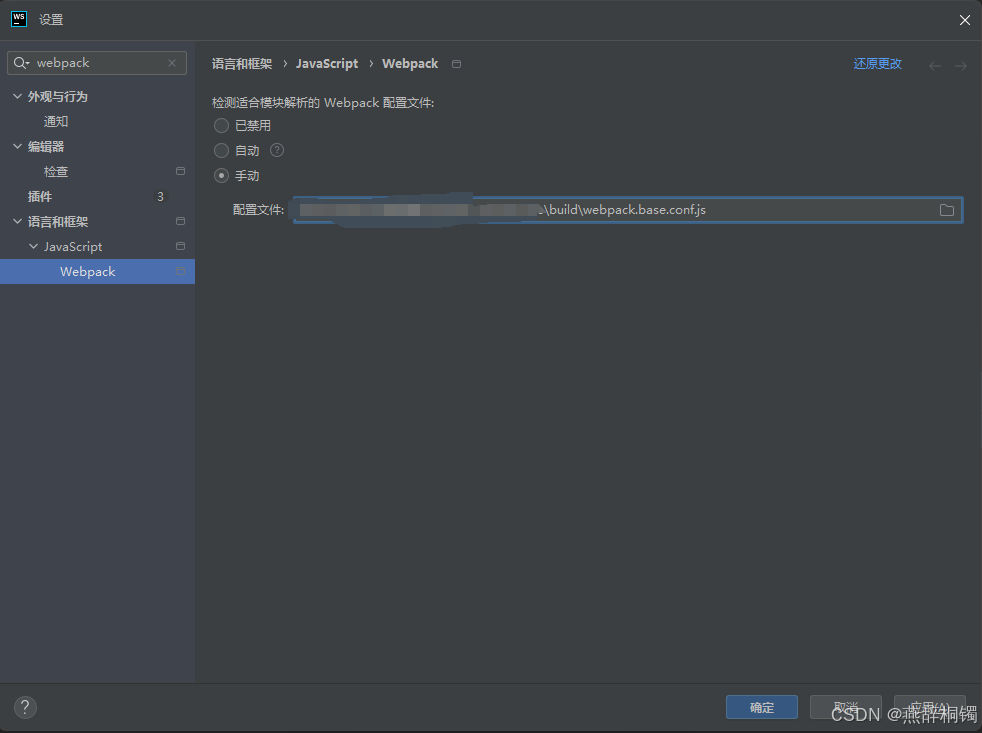Screen dimensions: 982x733
Task: Open search options magnifier icon
Action: (x=21, y=63)
